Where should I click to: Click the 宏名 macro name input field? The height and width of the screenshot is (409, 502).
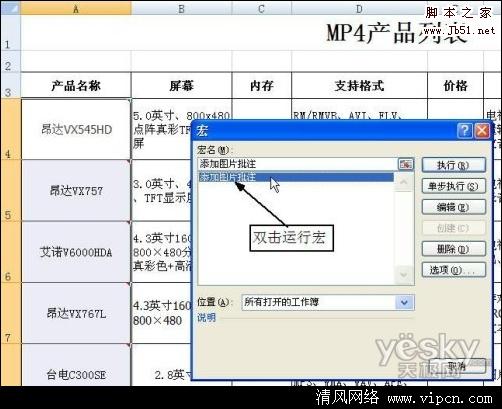[298, 164]
